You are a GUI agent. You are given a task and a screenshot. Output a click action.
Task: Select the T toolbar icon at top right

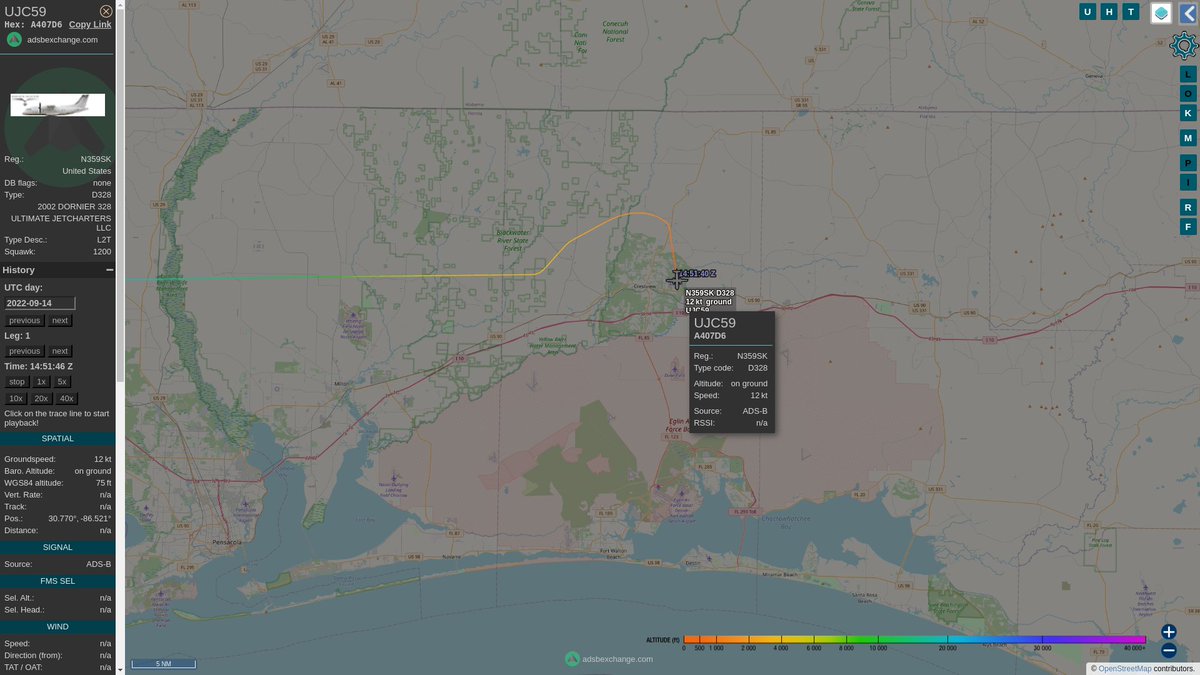[1133, 11]
